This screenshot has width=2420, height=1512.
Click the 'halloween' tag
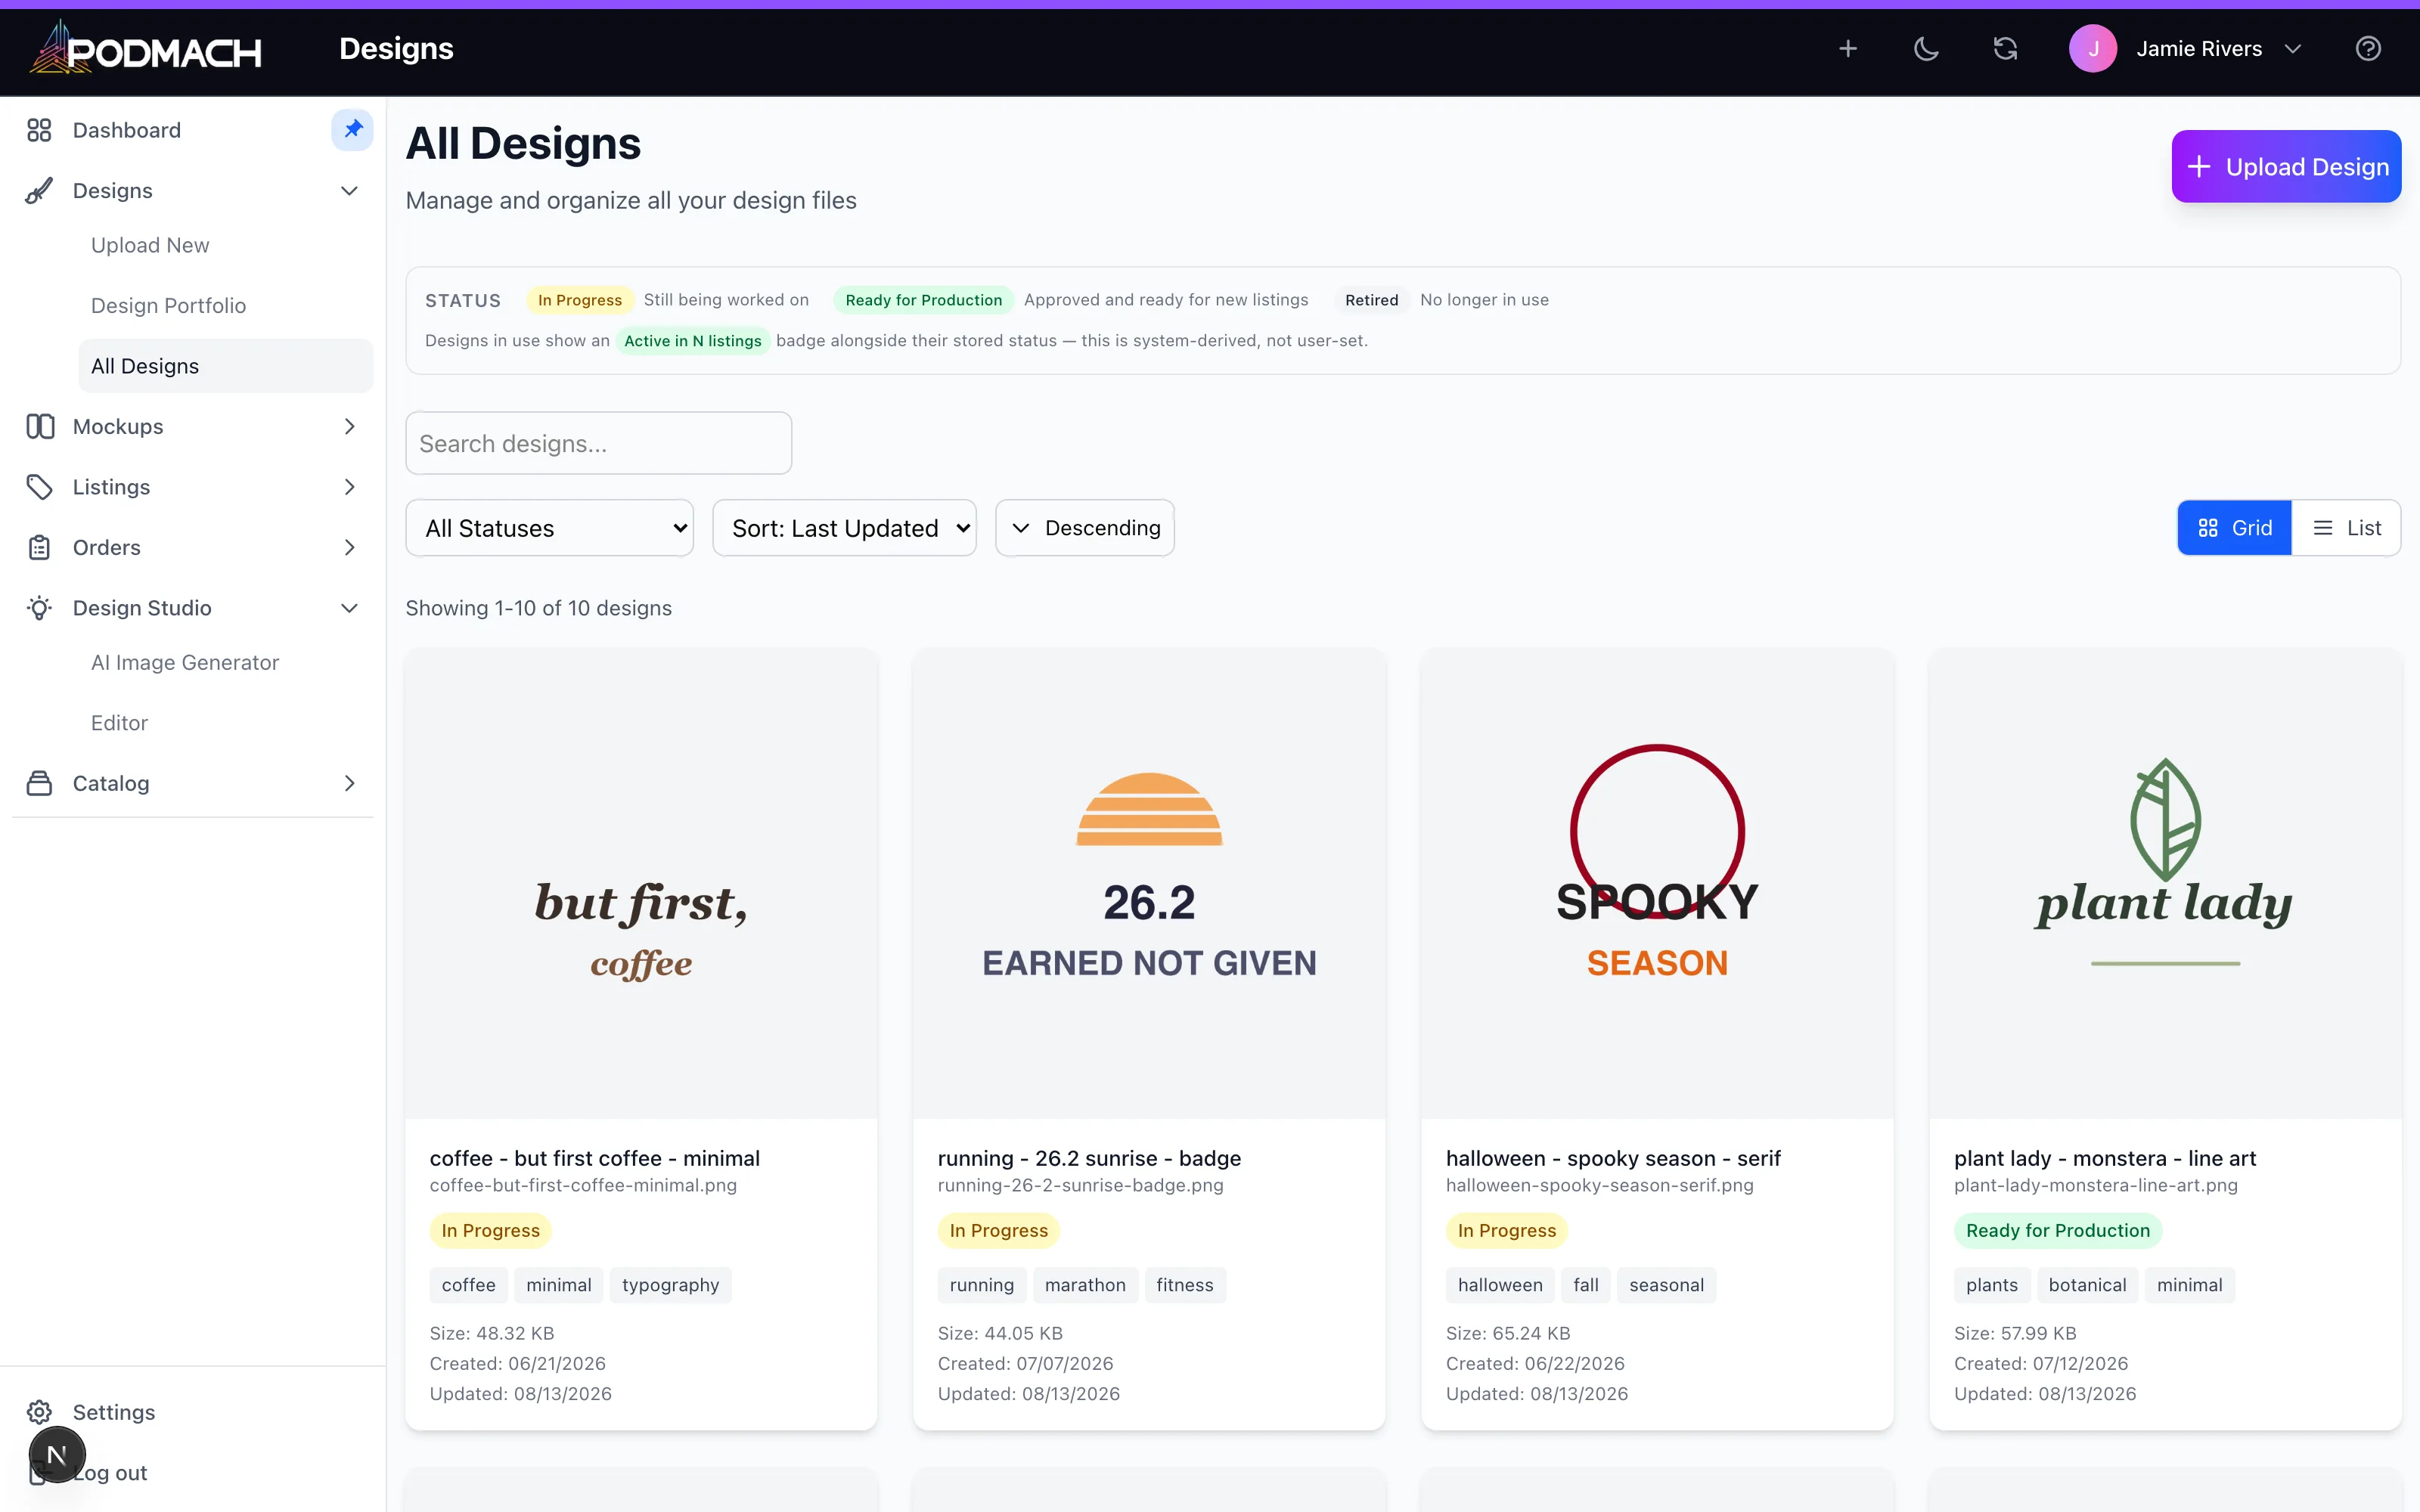tap(1500, 1285)
